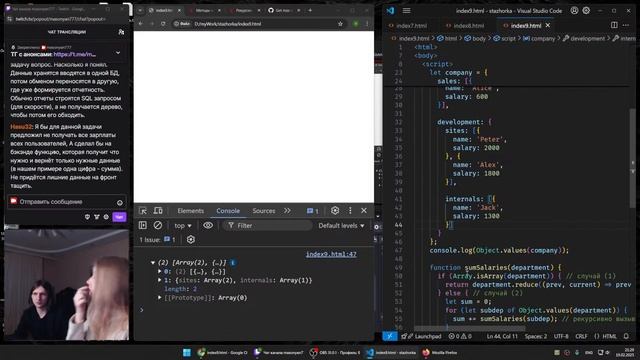
Task: Click the Ln 44, Col 11 position indicator
Action: pos(502,336)
